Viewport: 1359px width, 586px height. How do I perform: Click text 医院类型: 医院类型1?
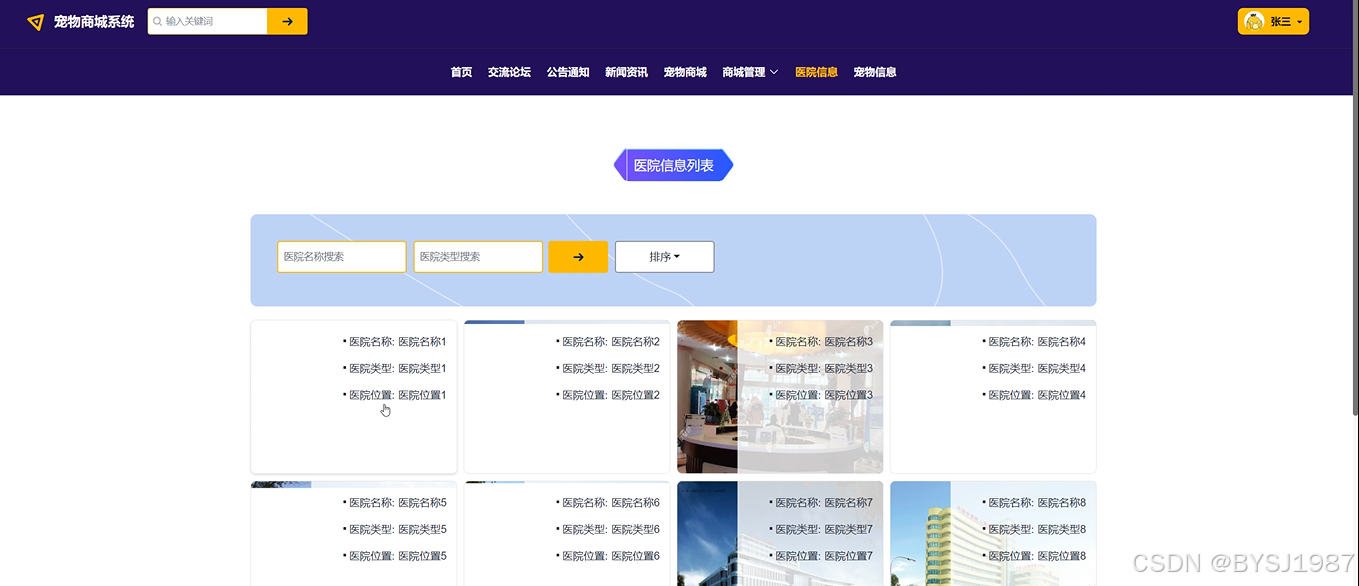coord(397,368)
